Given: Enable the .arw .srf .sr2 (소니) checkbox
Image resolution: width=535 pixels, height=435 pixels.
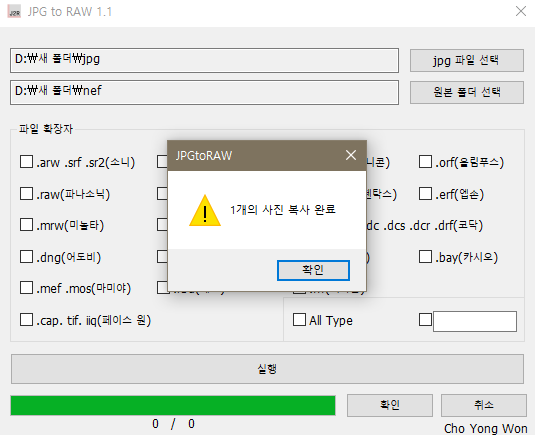Looking at the screenshot, I should (26, 162).
